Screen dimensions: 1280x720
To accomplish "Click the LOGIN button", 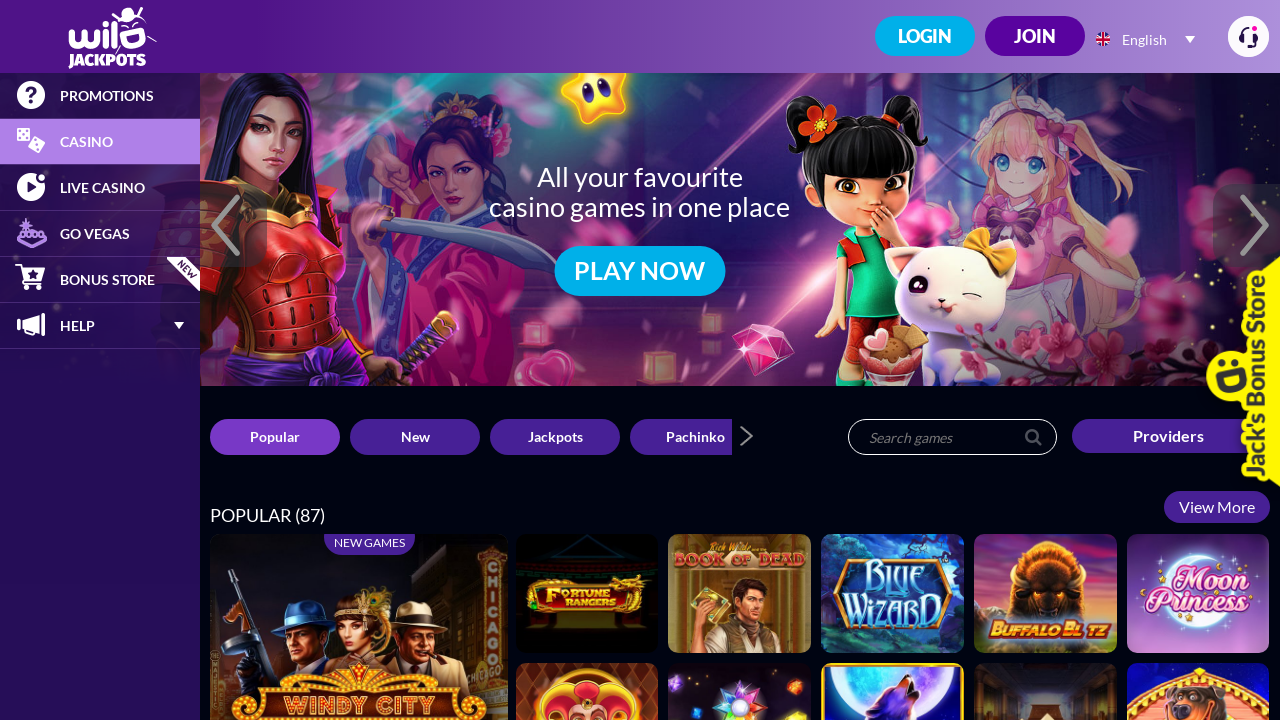I will 925,36.
